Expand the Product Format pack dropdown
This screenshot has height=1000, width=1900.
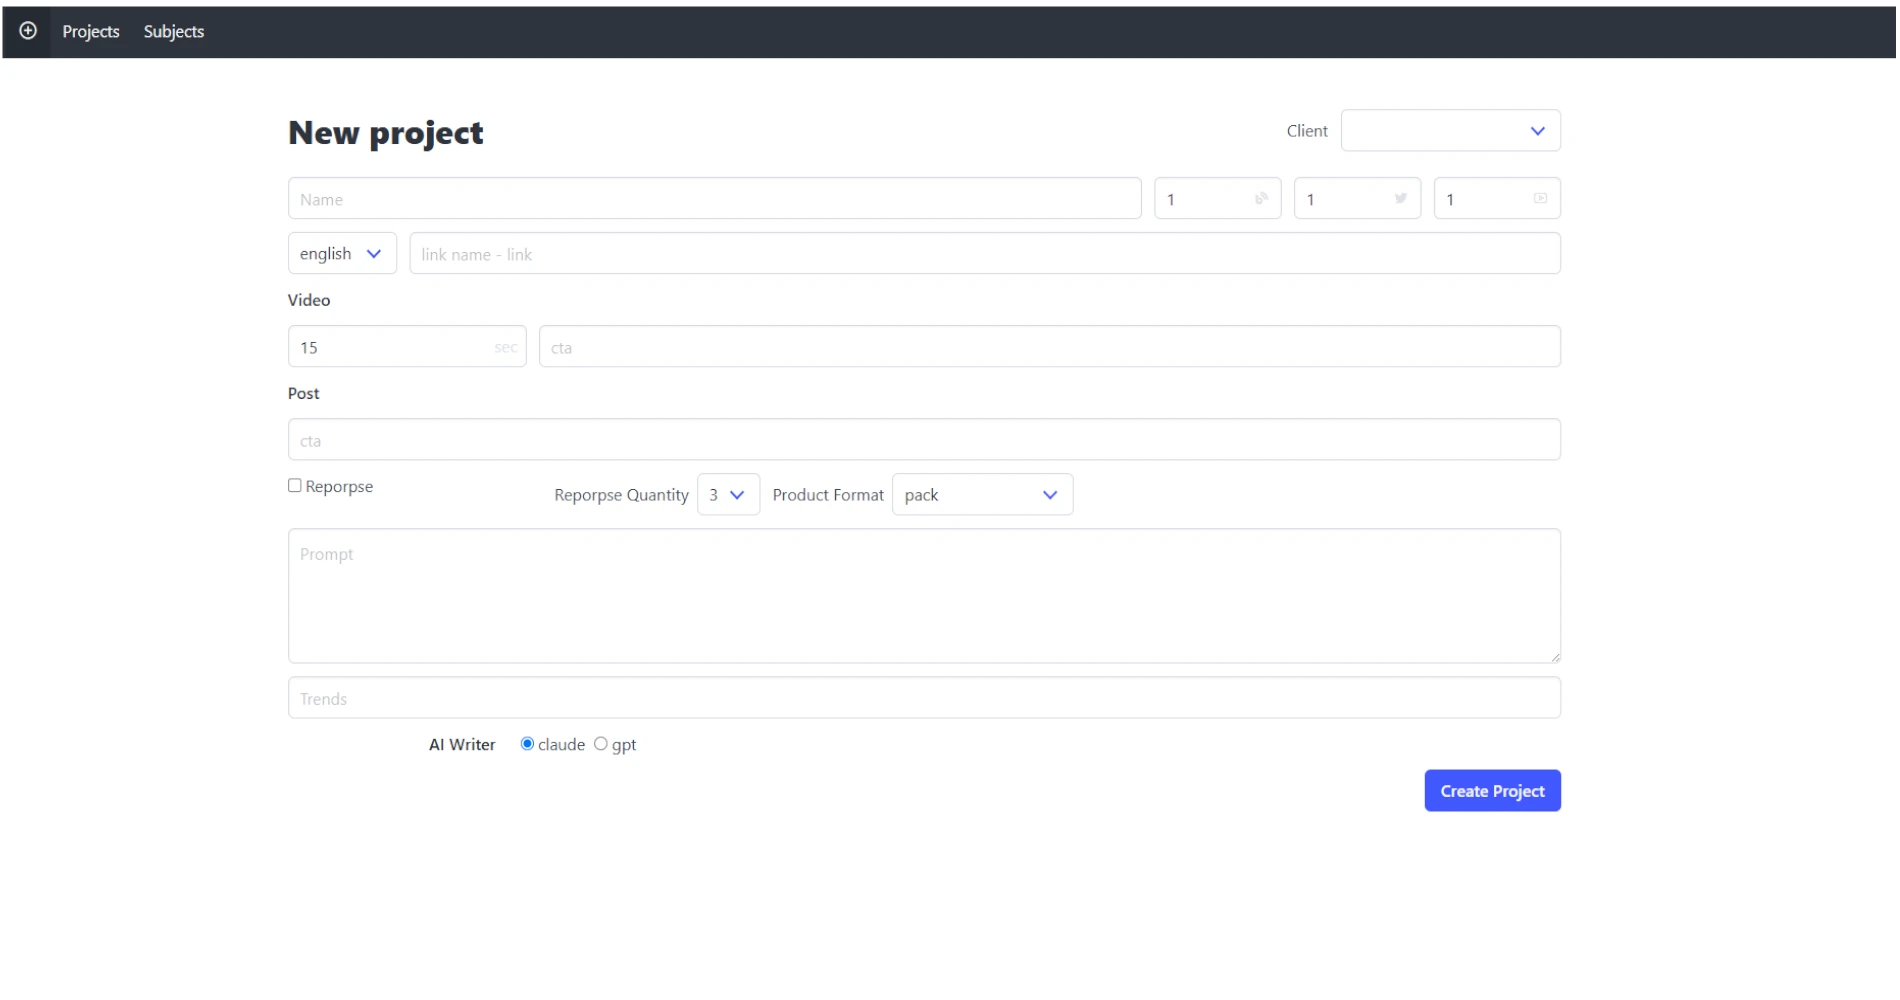pyautogui.click(x=982, y=495)
